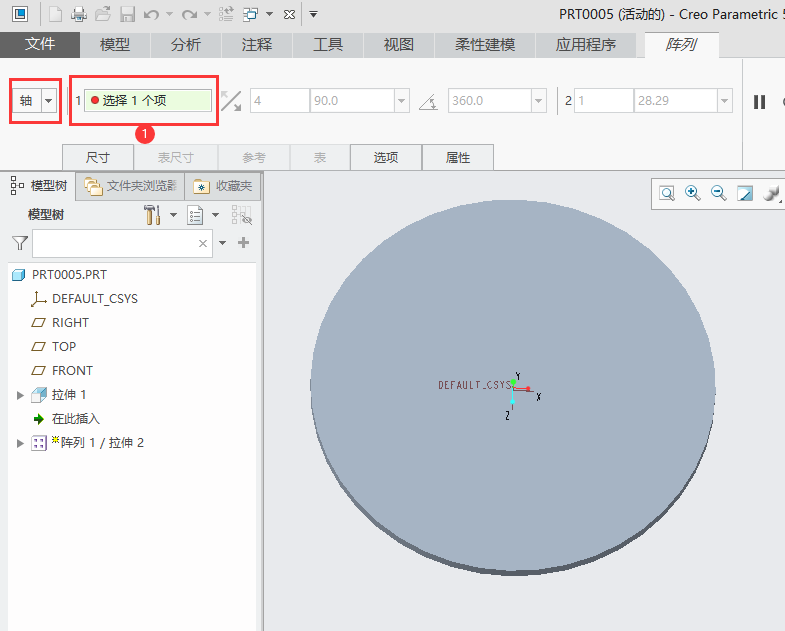Select the 文件夹浏览器 navigator tab
This screenshot has width=785, height=631.
pyautogui.click(x=130, y=186)
